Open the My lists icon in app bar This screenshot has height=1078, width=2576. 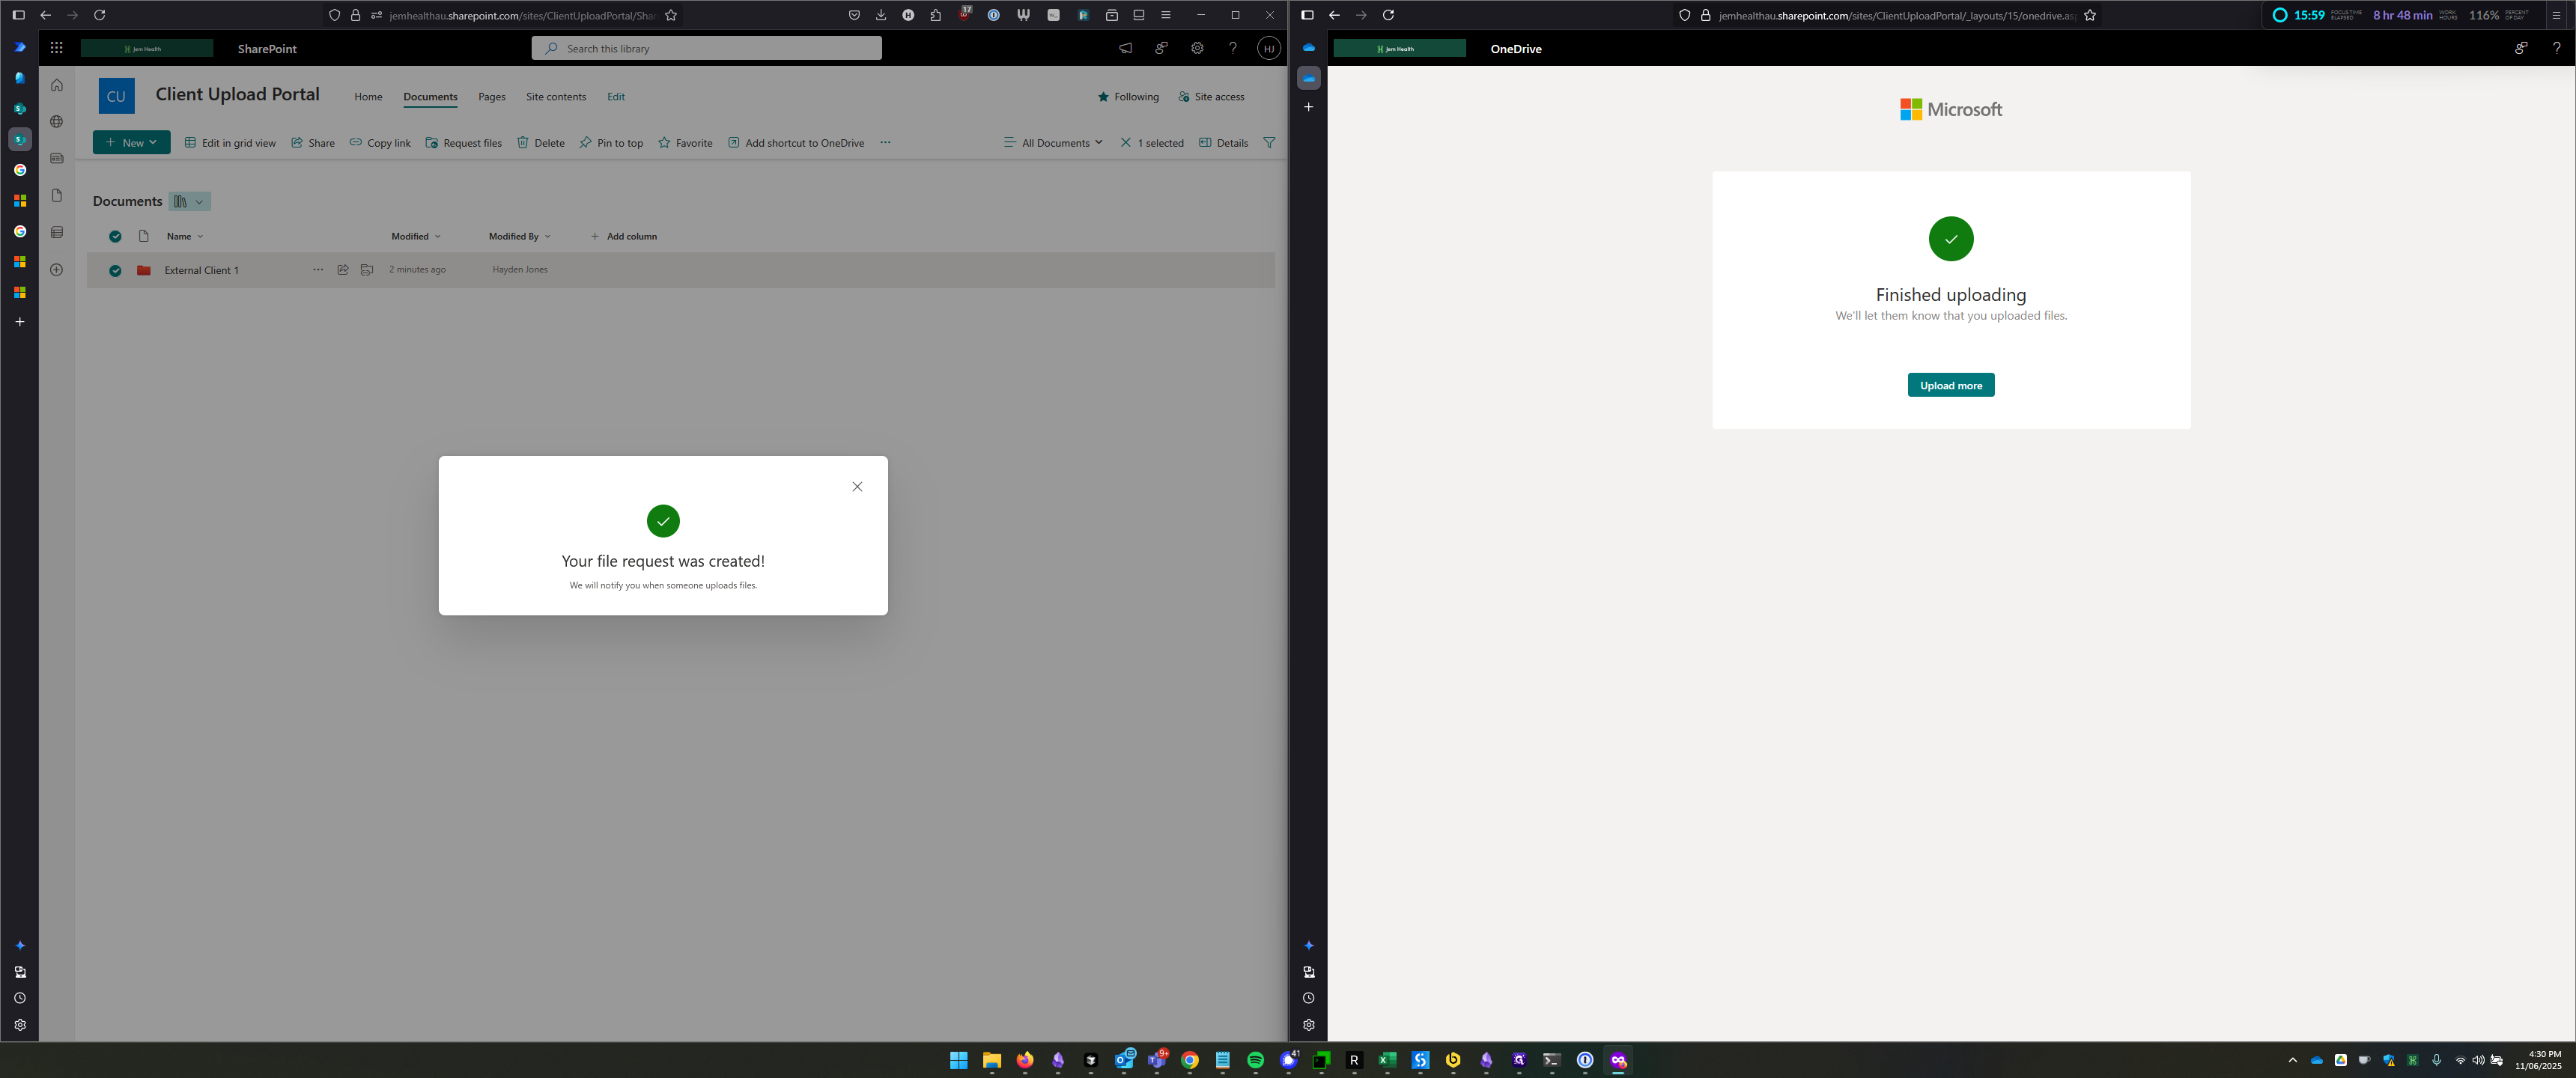57,233
